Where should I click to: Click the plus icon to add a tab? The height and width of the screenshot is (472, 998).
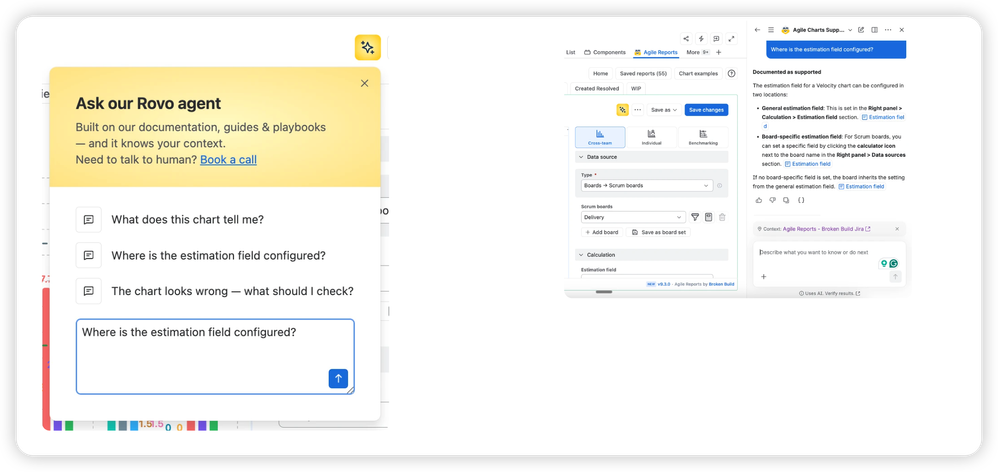tap(719, 52)
